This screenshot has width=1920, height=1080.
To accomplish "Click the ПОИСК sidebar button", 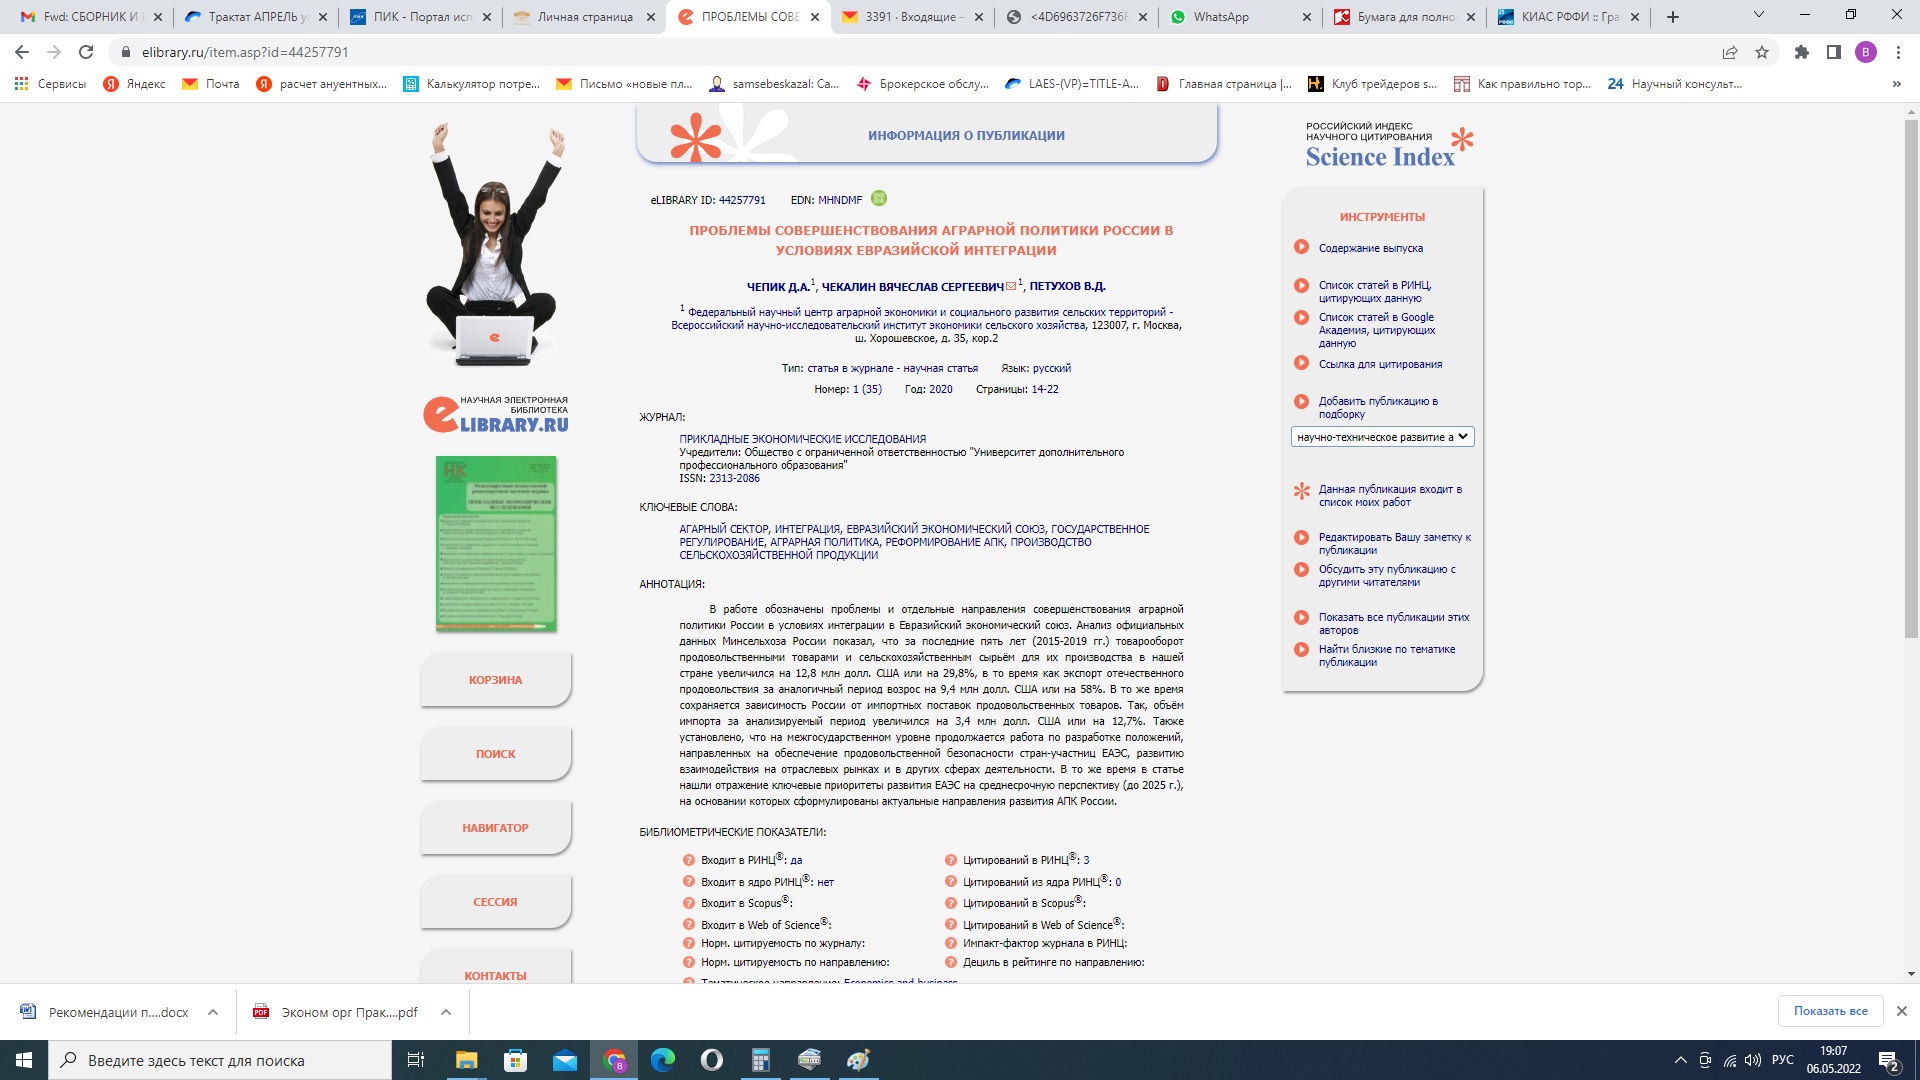I will 496,754.
